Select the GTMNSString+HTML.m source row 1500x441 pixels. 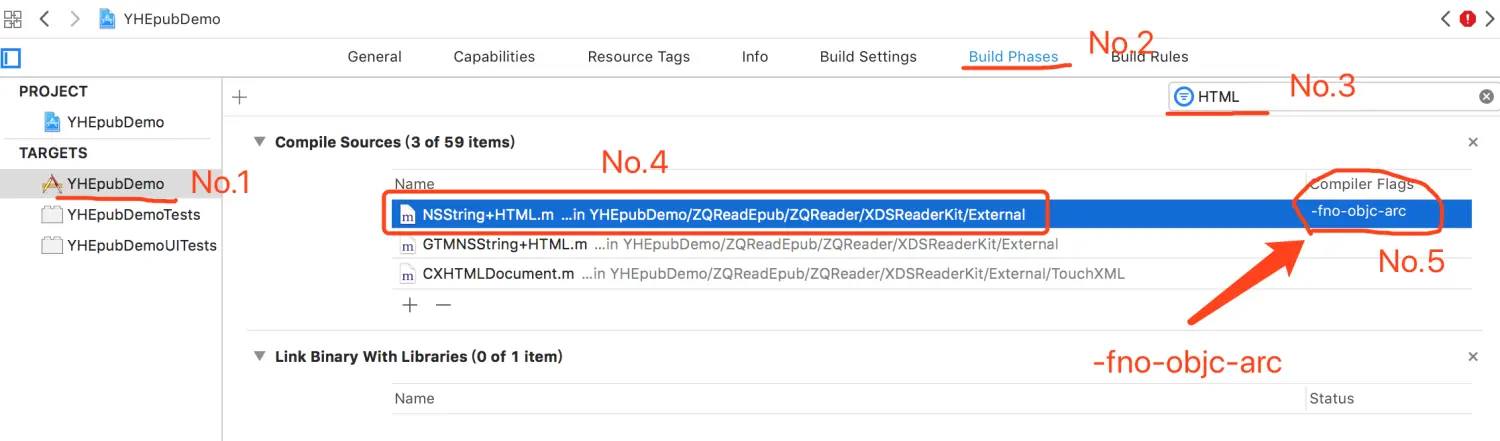tap(931, 244)
